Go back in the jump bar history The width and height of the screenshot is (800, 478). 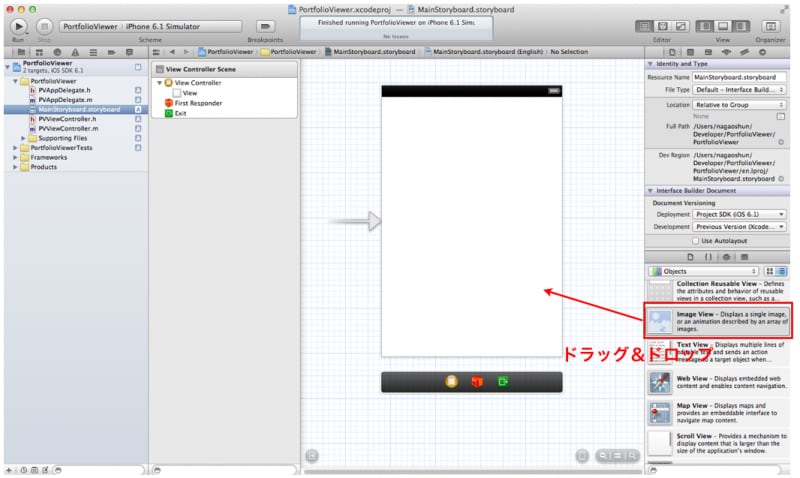point(172,52)
